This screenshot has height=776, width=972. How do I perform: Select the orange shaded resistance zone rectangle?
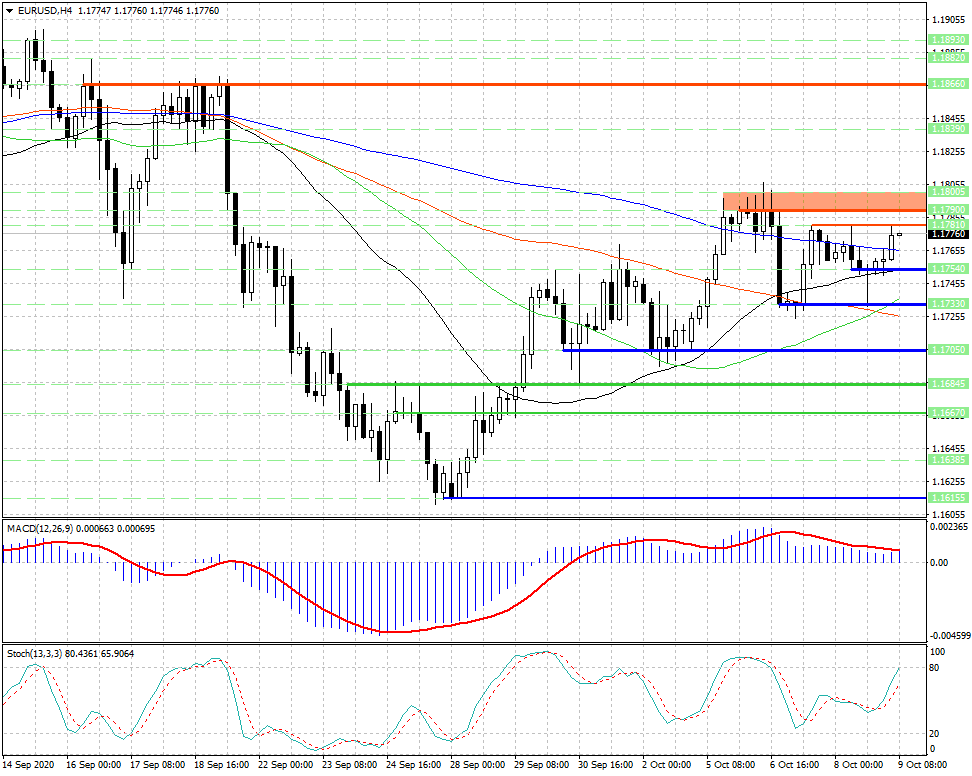[824, 201]
